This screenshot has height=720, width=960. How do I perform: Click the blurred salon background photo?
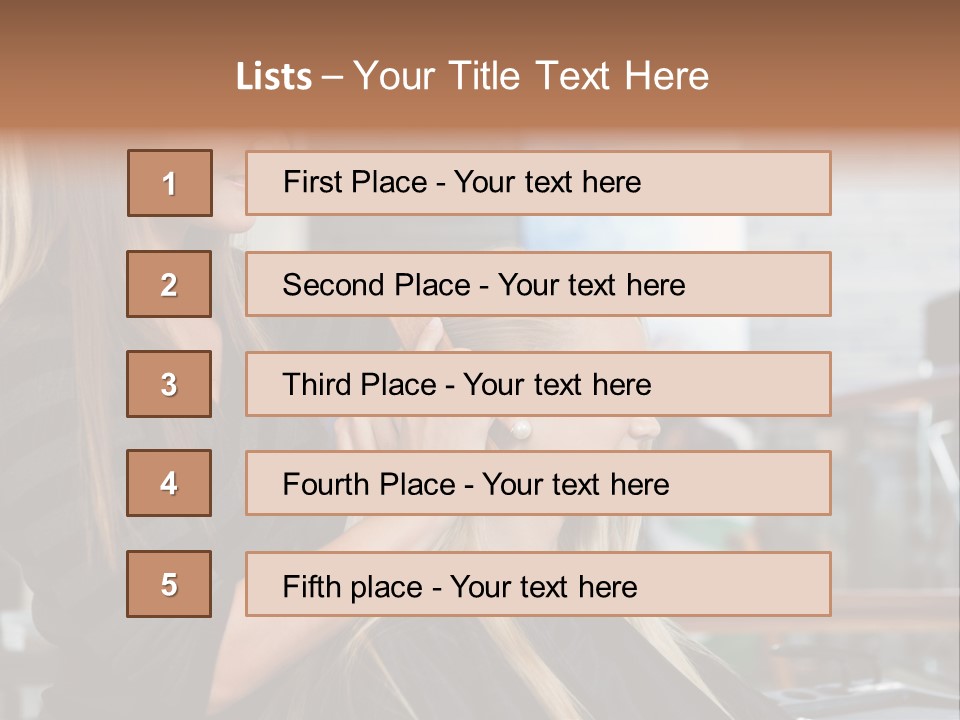point(890,400)
